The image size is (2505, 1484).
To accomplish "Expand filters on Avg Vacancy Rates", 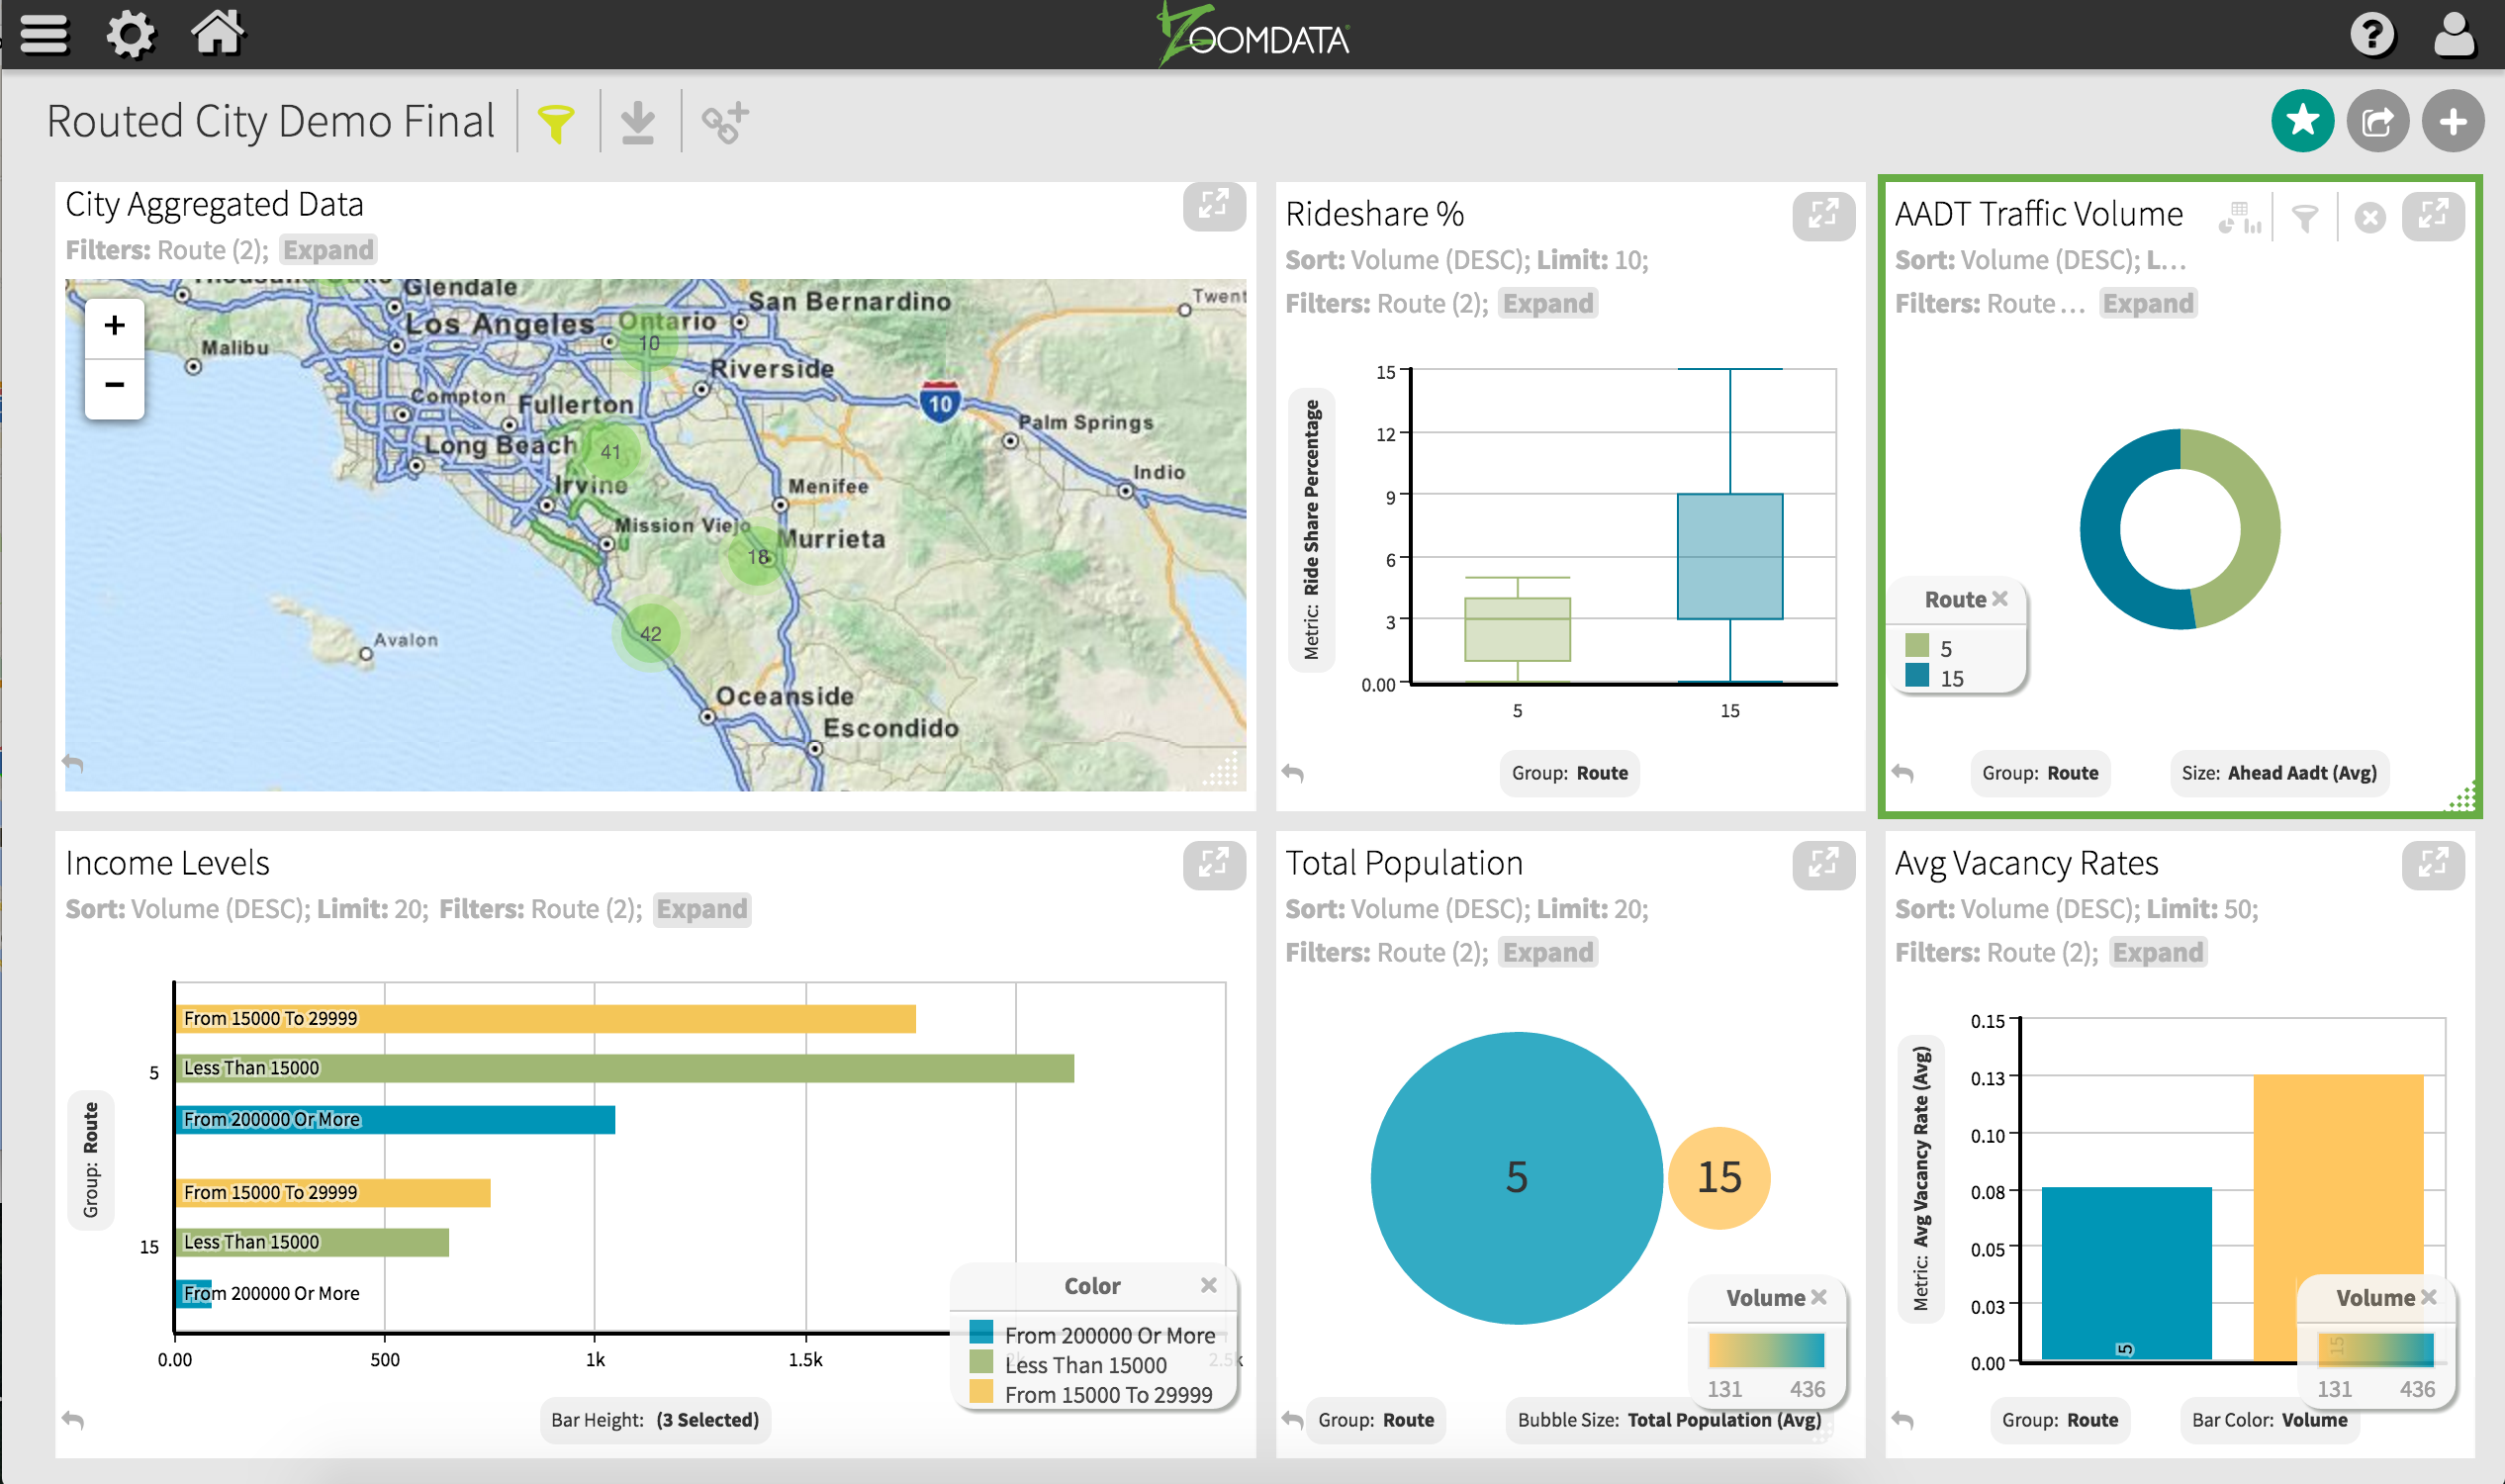I will click(x=2157, y=952).
